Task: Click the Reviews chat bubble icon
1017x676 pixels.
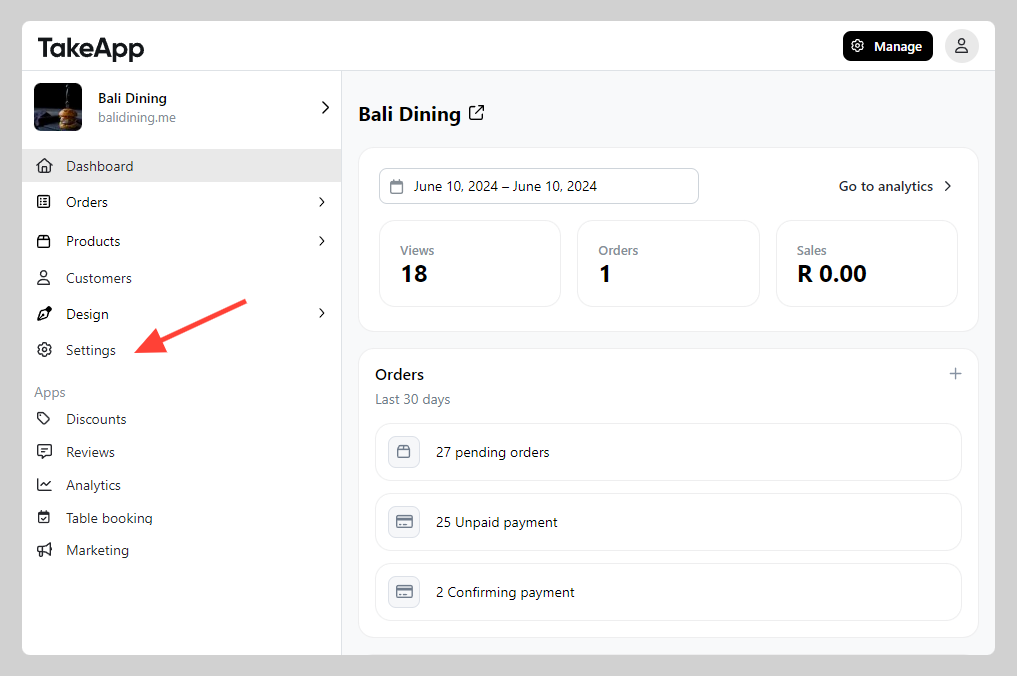Action: (x=44, y=452)
